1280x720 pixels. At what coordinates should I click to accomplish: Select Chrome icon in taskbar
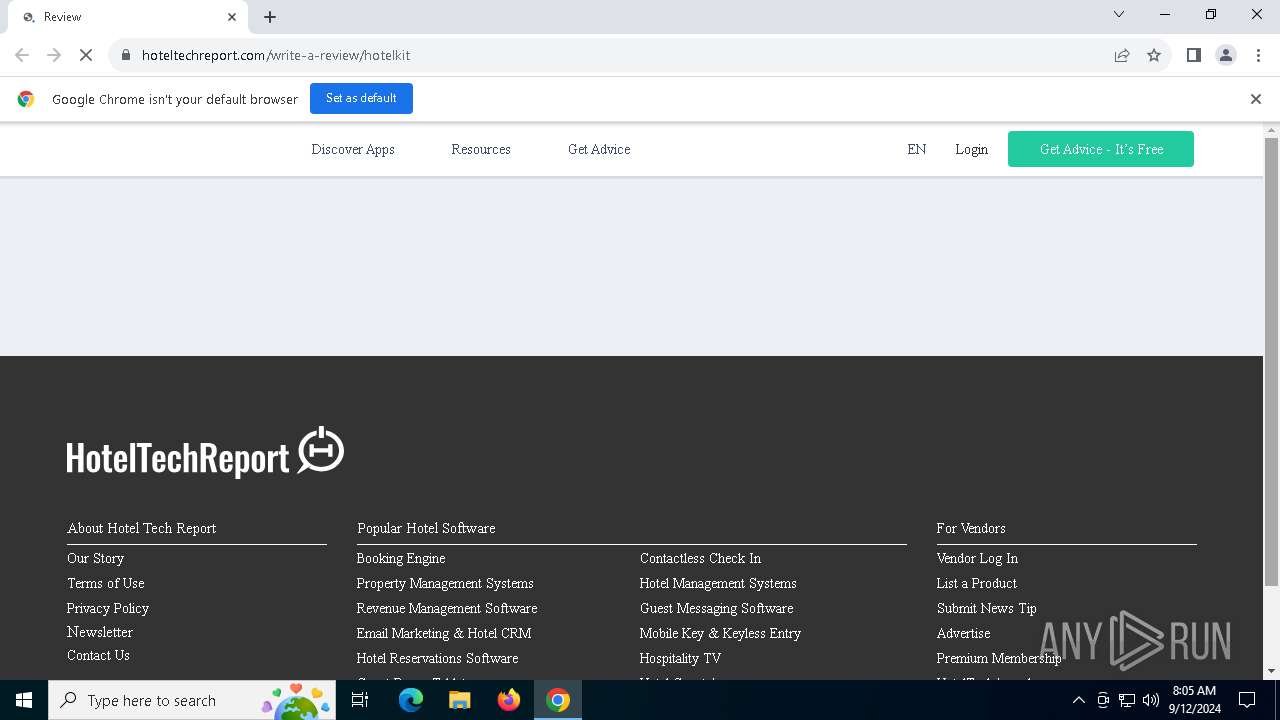pyautogui.click(x=558, y=700)
